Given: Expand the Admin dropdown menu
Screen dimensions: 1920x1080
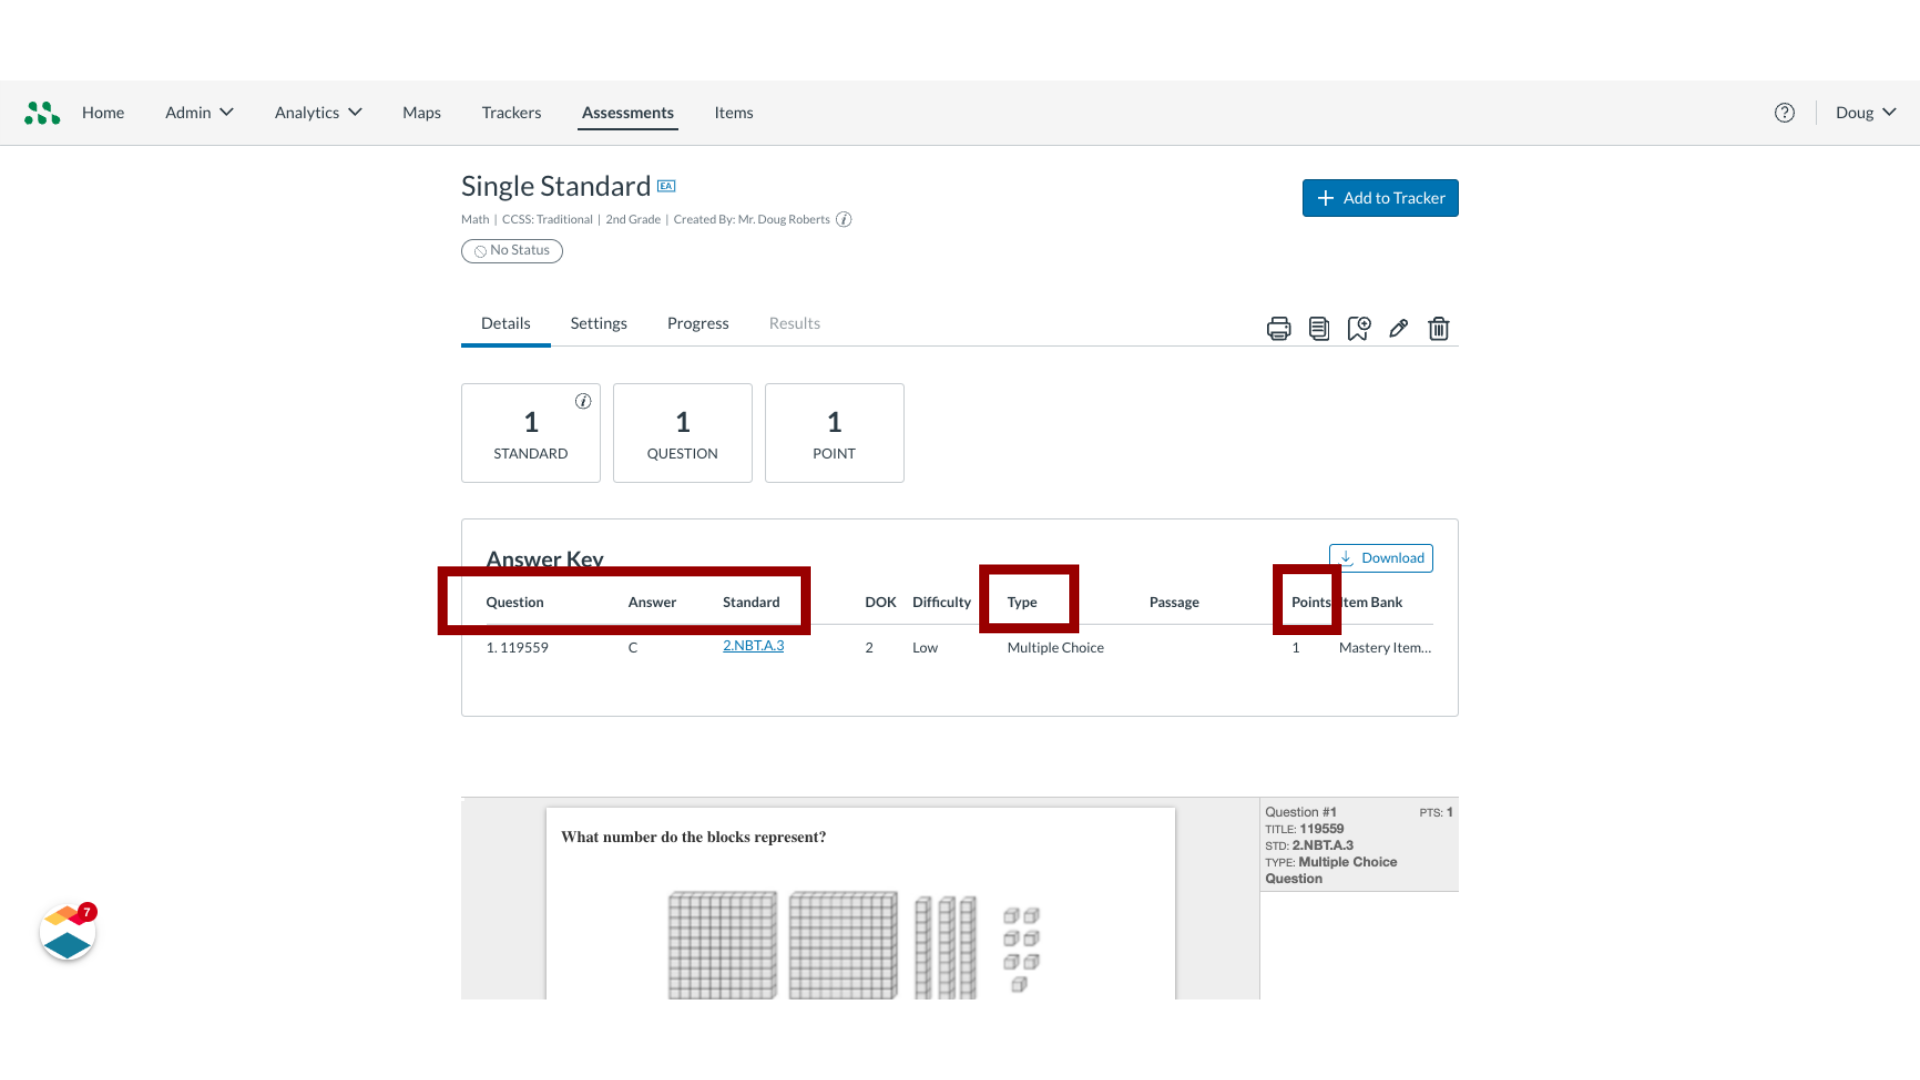Looking at the screenshot, I should pyautogui.click(x=198, y=112).
